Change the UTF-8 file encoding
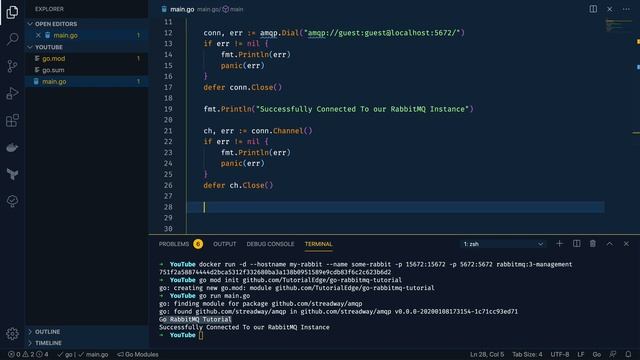 (x=560, y=354)
